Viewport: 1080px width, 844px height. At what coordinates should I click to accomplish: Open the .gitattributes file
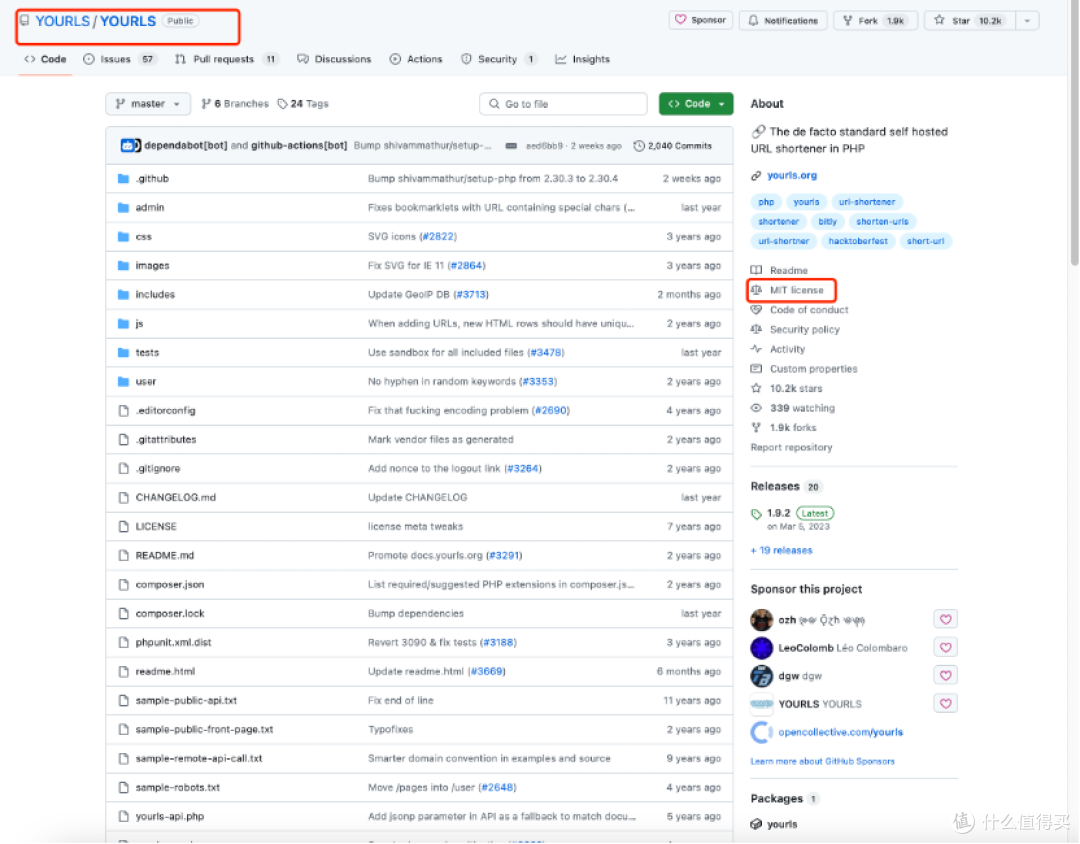coord(166,440)
